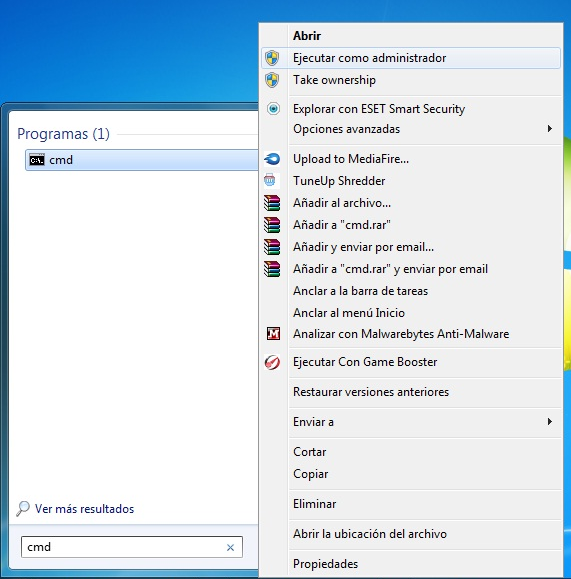This screenshot has height=579, width=571.
Task: Click the shield icon beside Ejecutar como administrador
Action: pyautogui.click(x=272, y=58)
